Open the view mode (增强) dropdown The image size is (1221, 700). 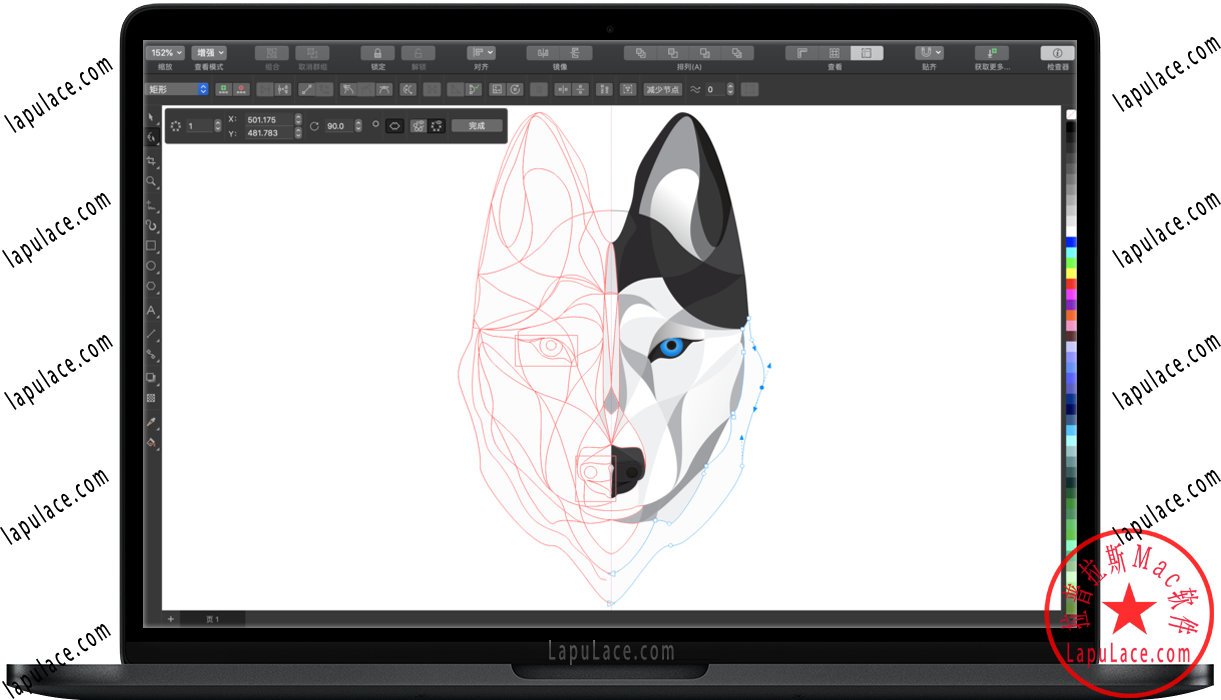pyautogui.click(x=209, y=53)
